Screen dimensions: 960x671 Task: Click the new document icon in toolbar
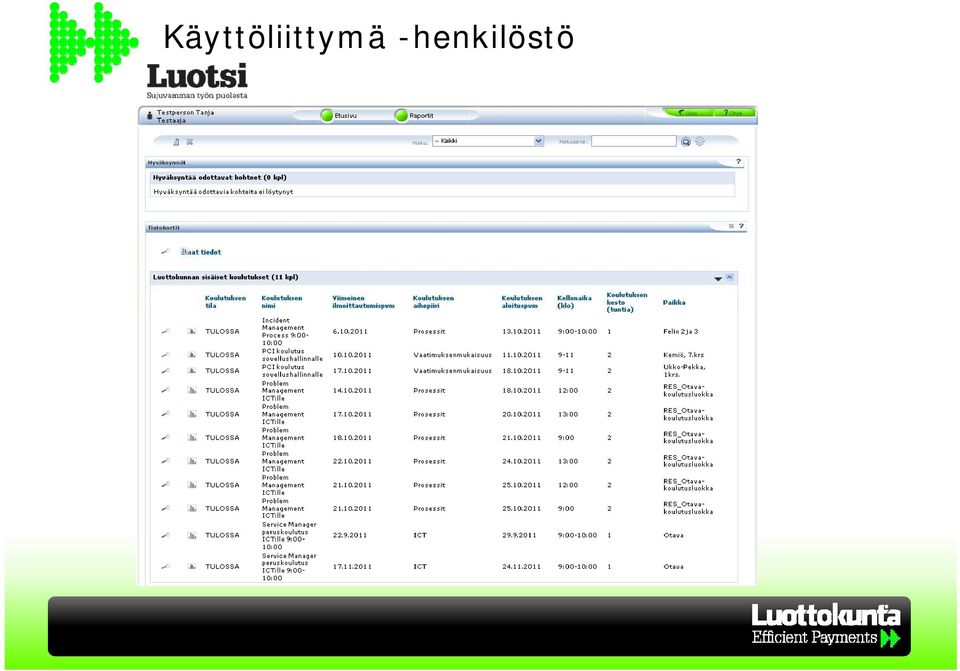coord(176,141)
